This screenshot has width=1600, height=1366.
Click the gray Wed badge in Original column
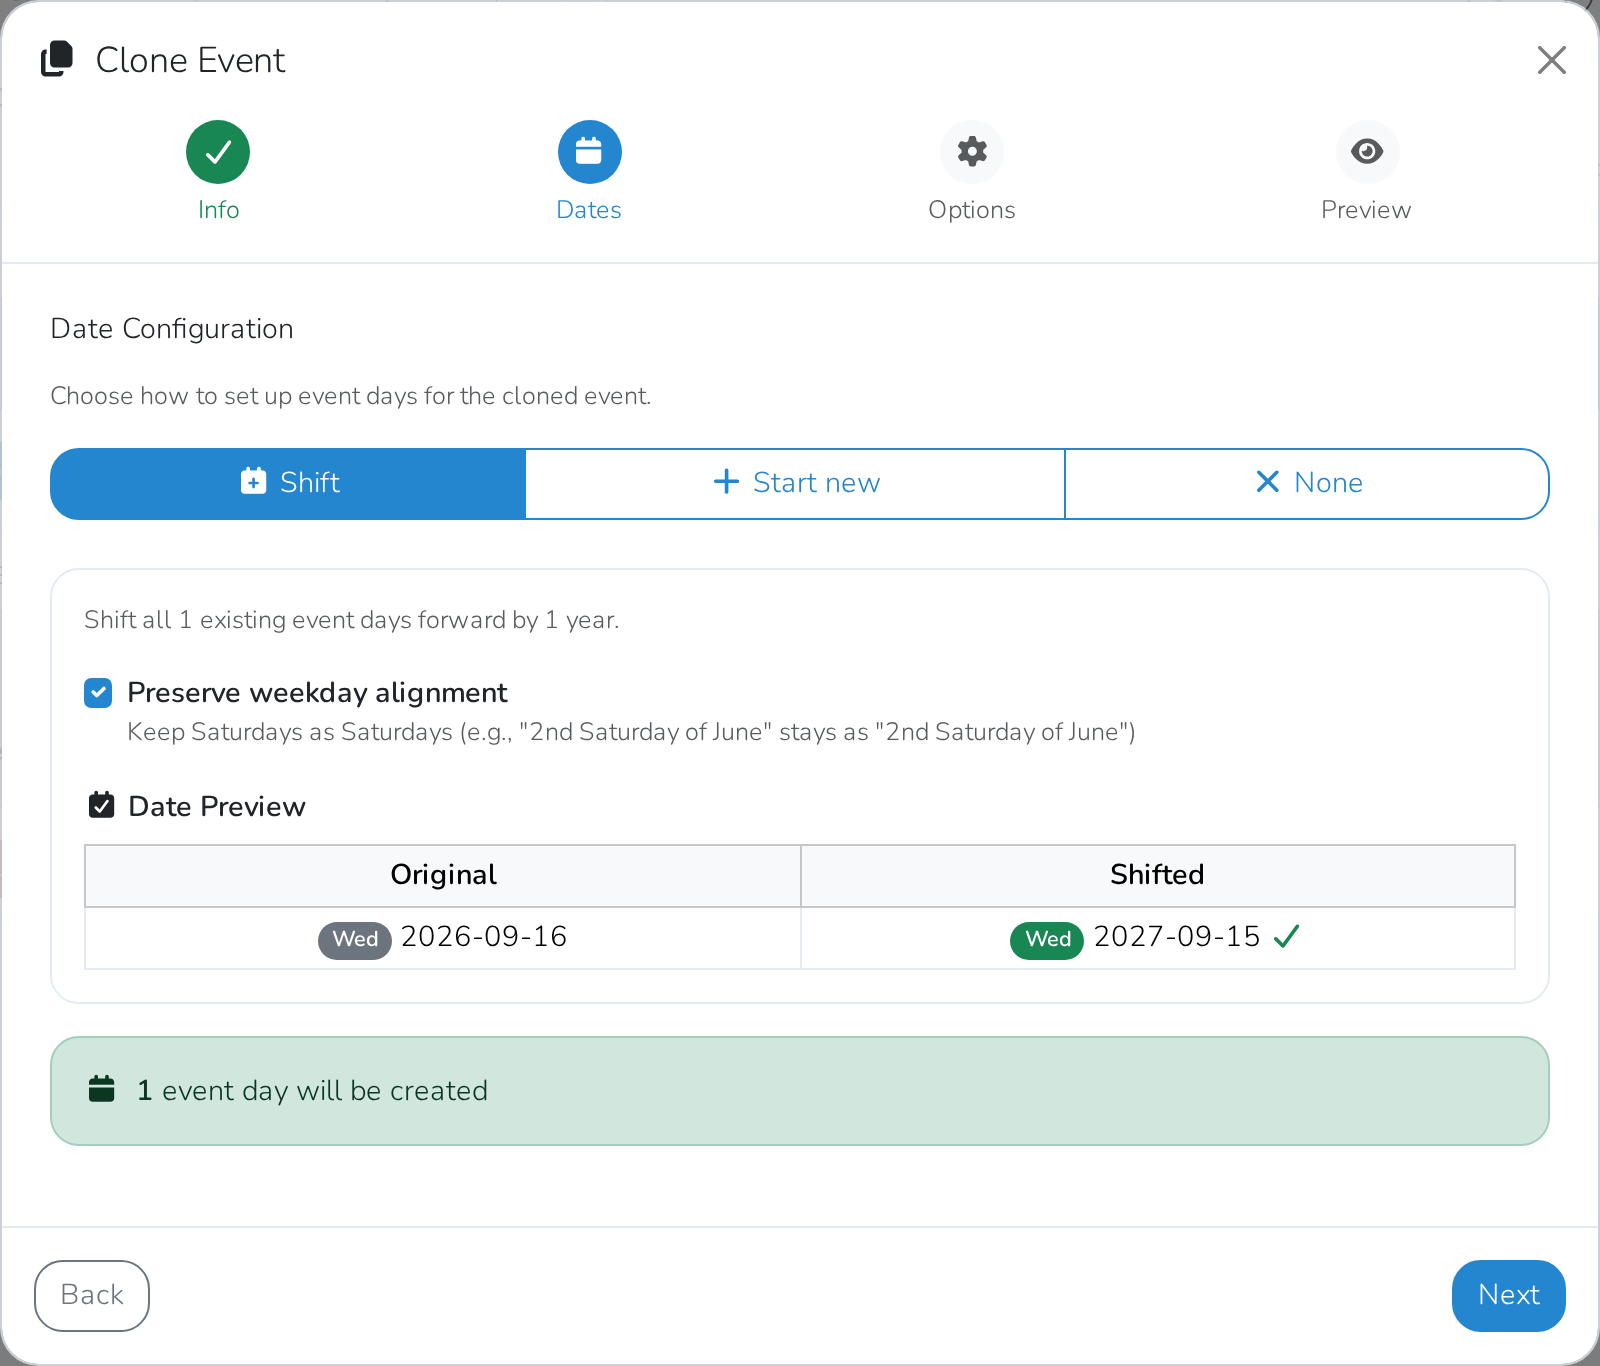[x=355, y=940]
